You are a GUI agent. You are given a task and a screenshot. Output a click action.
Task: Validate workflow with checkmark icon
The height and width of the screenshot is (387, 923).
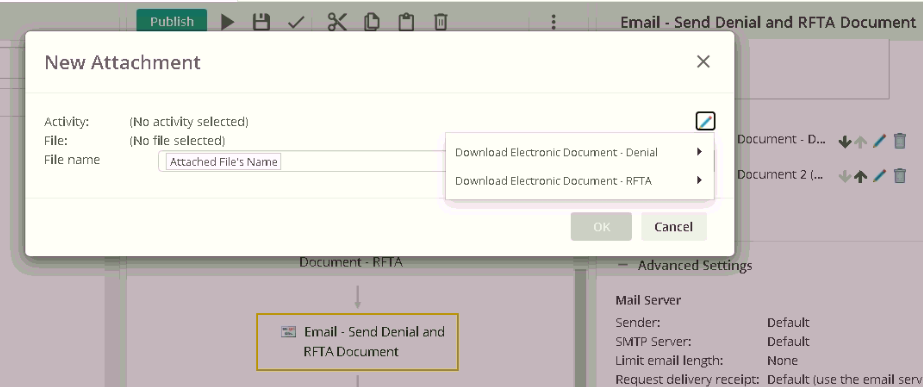tap(296, 22)
